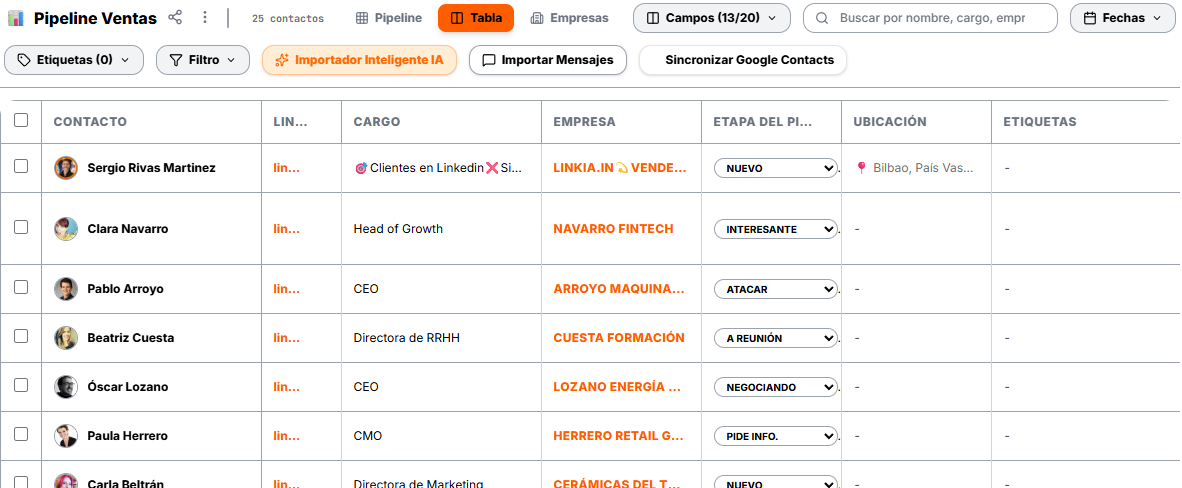Open Clara Navarro LinkedIn link
Viewport: 1182px width, 488px height.
tap(286, 229)
